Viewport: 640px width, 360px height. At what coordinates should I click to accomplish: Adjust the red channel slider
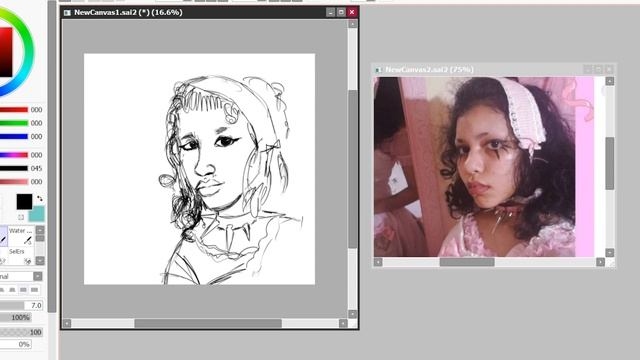click(14, 109)
